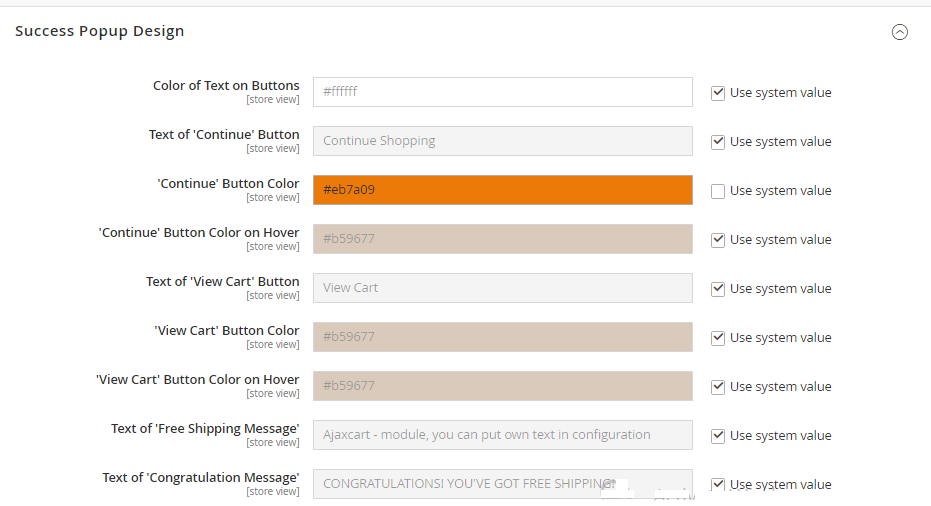Uncheck system value for 'Continue' Button Color on Hover
This screenshot has width=931, height=506.
click(718, 240)
